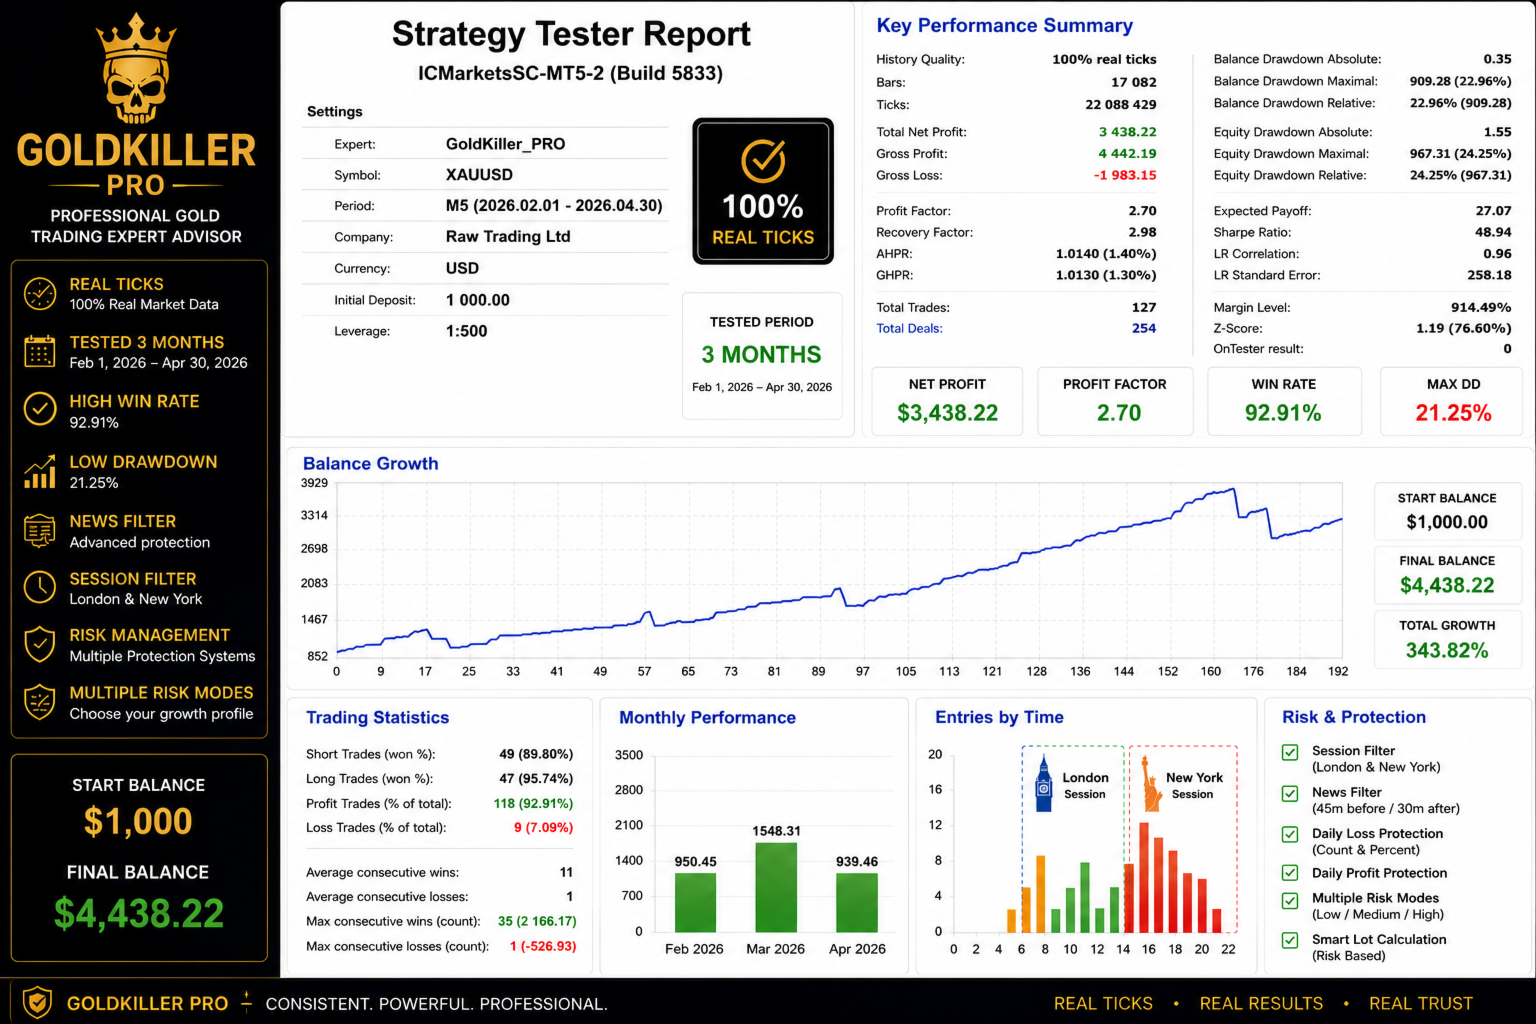Click the 1:500 leverage value
Viewport: 1536px width, 1024px height.
click(467, 331)
